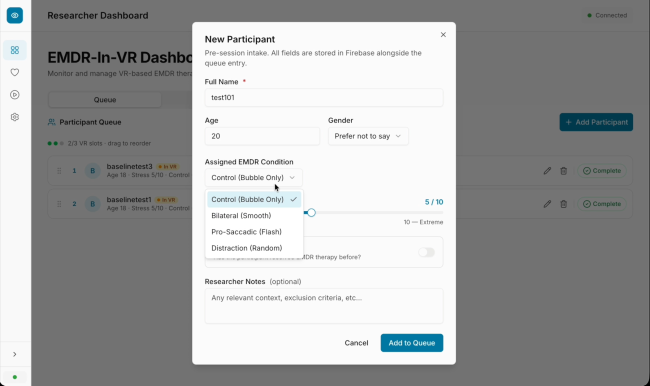This screenshot has width=650, height=386.
Task: Select Distraction (Random) option
Action: pyautogui.click(x=254, y=248)
